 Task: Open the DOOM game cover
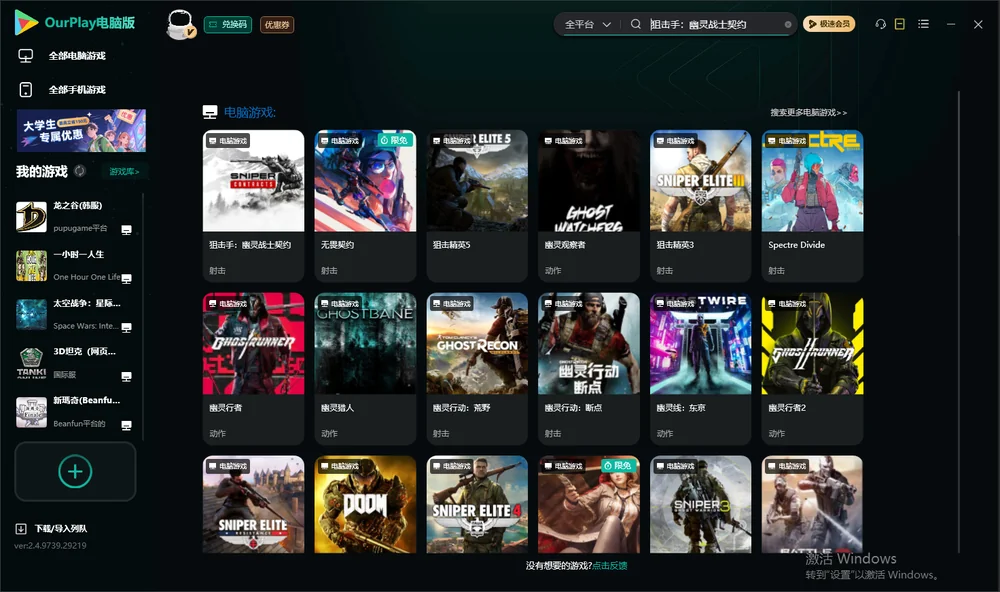365,504
